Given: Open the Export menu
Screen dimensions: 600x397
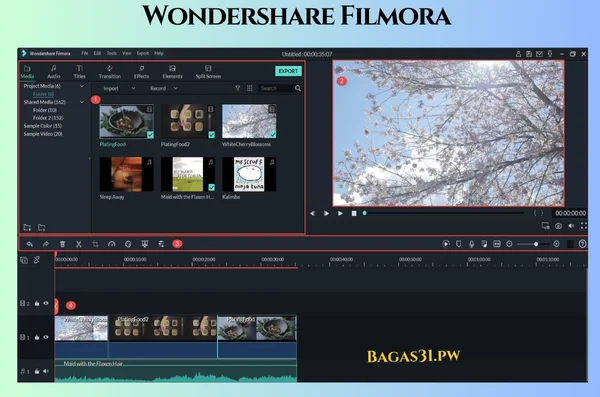Looking at the screenshot, I should 143,53.
